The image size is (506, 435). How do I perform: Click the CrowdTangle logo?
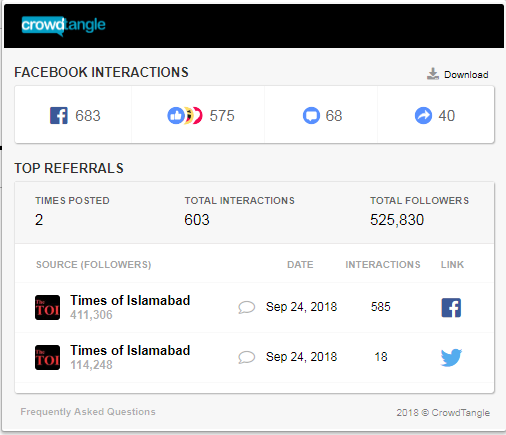pos(63,25)
